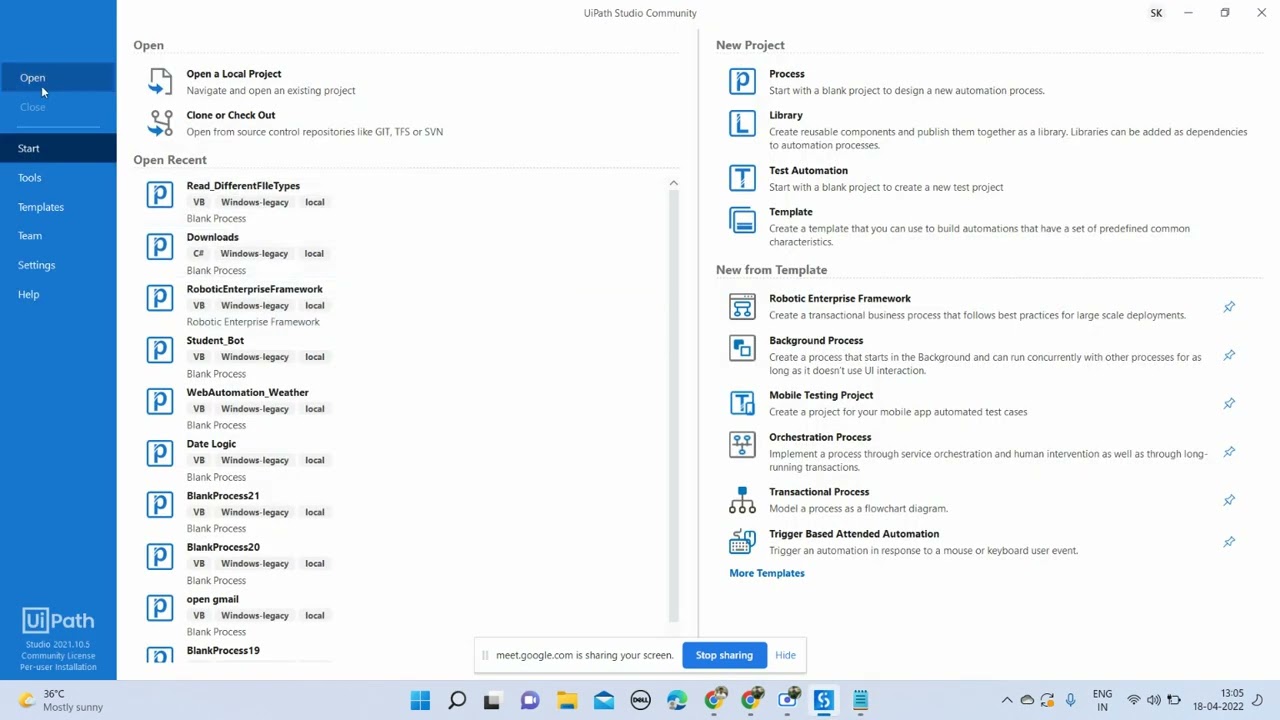Open the taskbar Search icon
This screenshot has height=720, width=1280.
(457, 700)
